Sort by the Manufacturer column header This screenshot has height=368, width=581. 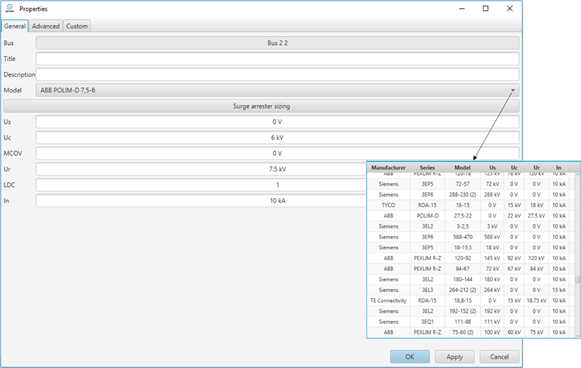pos(388,168)
